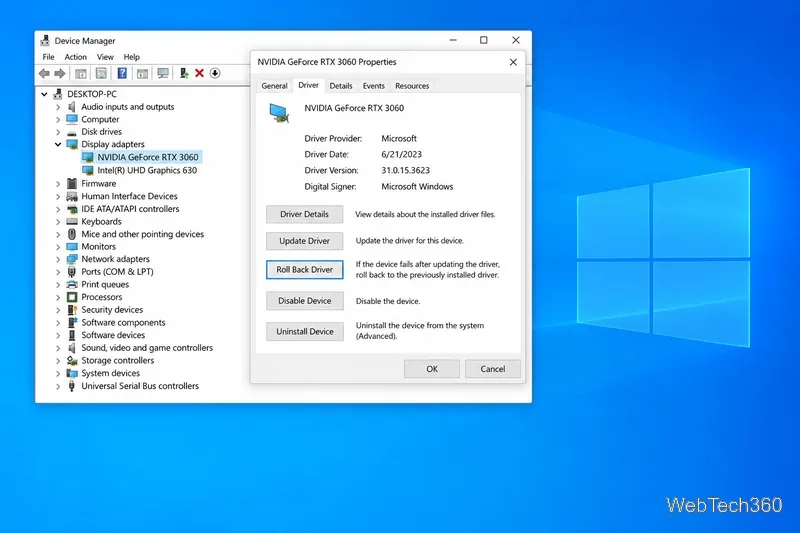The image size is (800, 533).
Task: Expand the Monitors node
Action: [x=58, y=247]
